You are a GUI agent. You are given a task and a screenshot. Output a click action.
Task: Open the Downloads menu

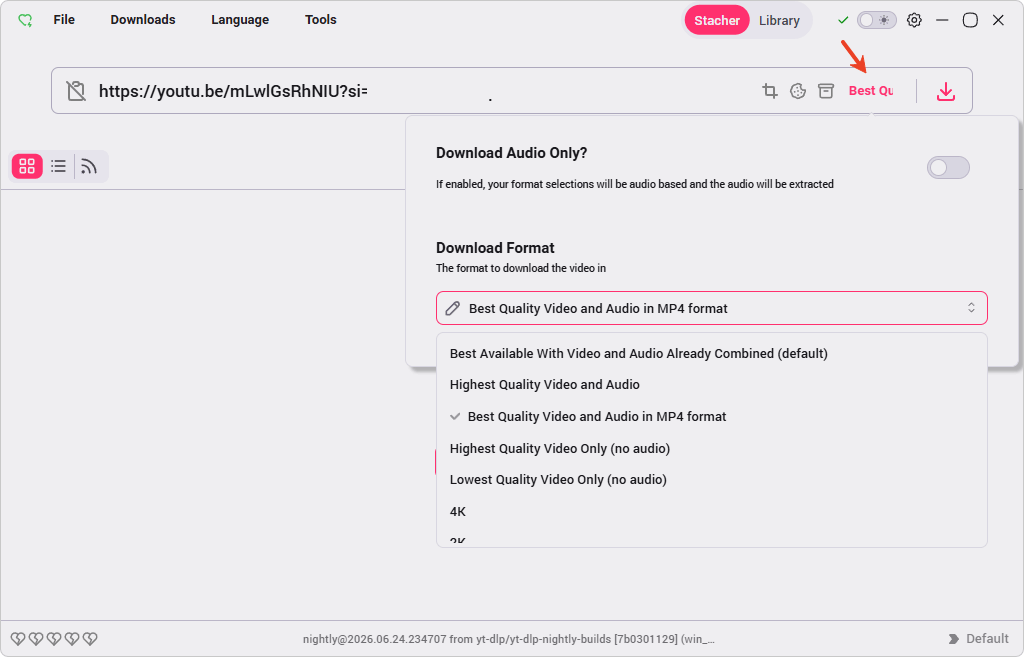point(143,20)
